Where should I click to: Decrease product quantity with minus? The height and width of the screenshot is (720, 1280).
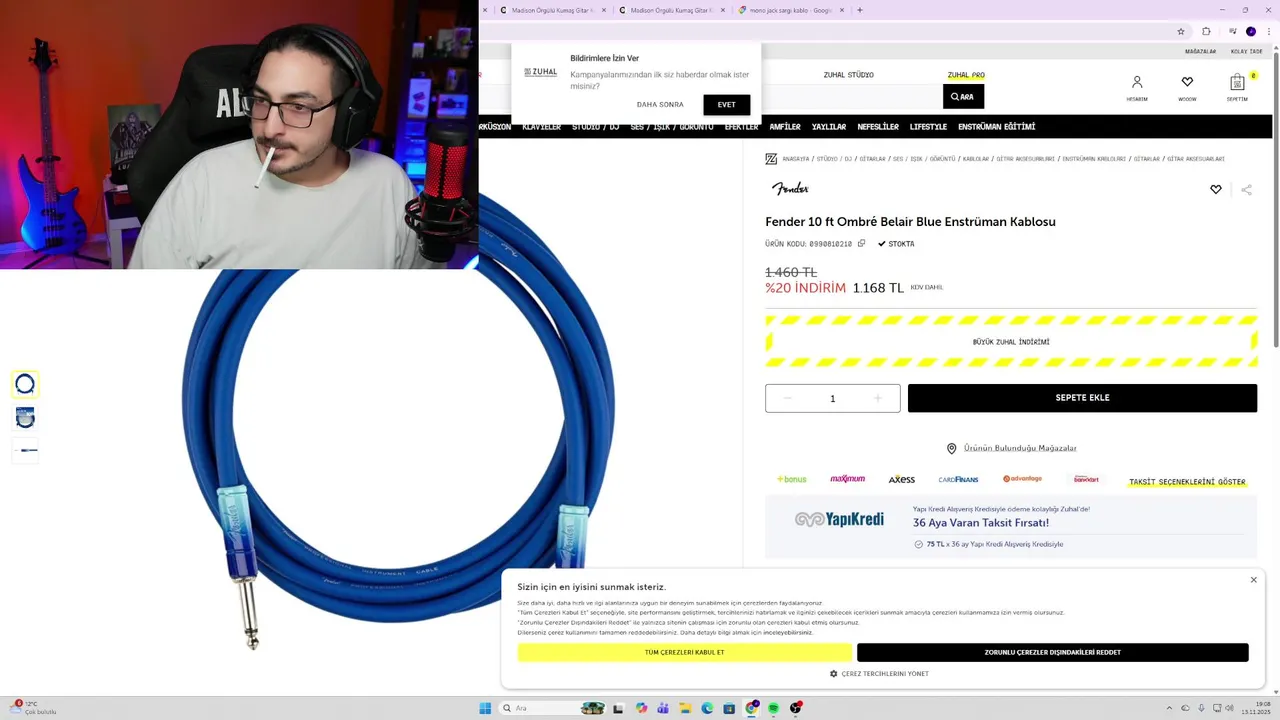787,398
